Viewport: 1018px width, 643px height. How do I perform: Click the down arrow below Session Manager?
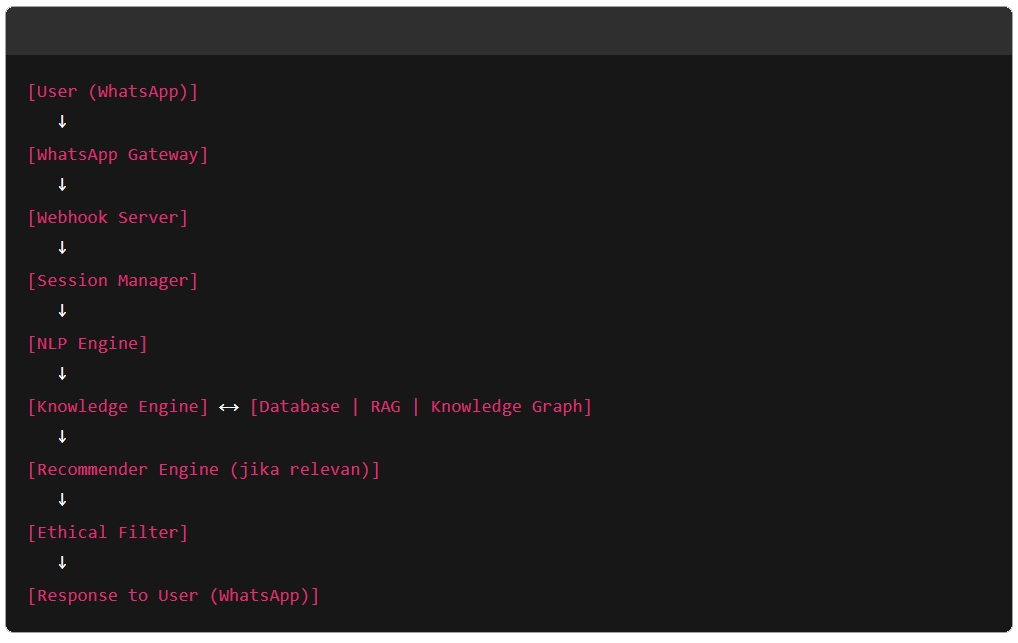pyautogui.click(x=62, y=311)
